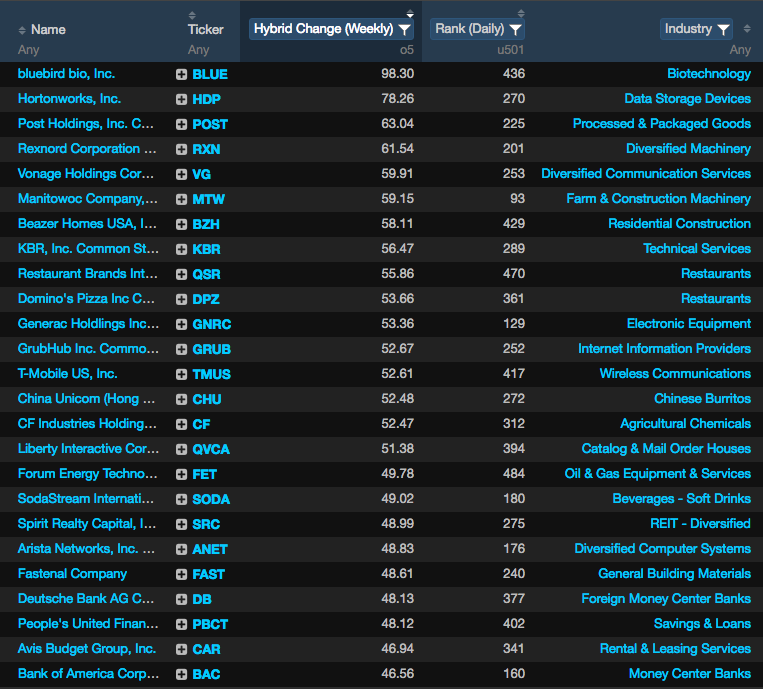763x689 pixels.
Task: Sort by the Name column arrows
Action: [22, 30]
